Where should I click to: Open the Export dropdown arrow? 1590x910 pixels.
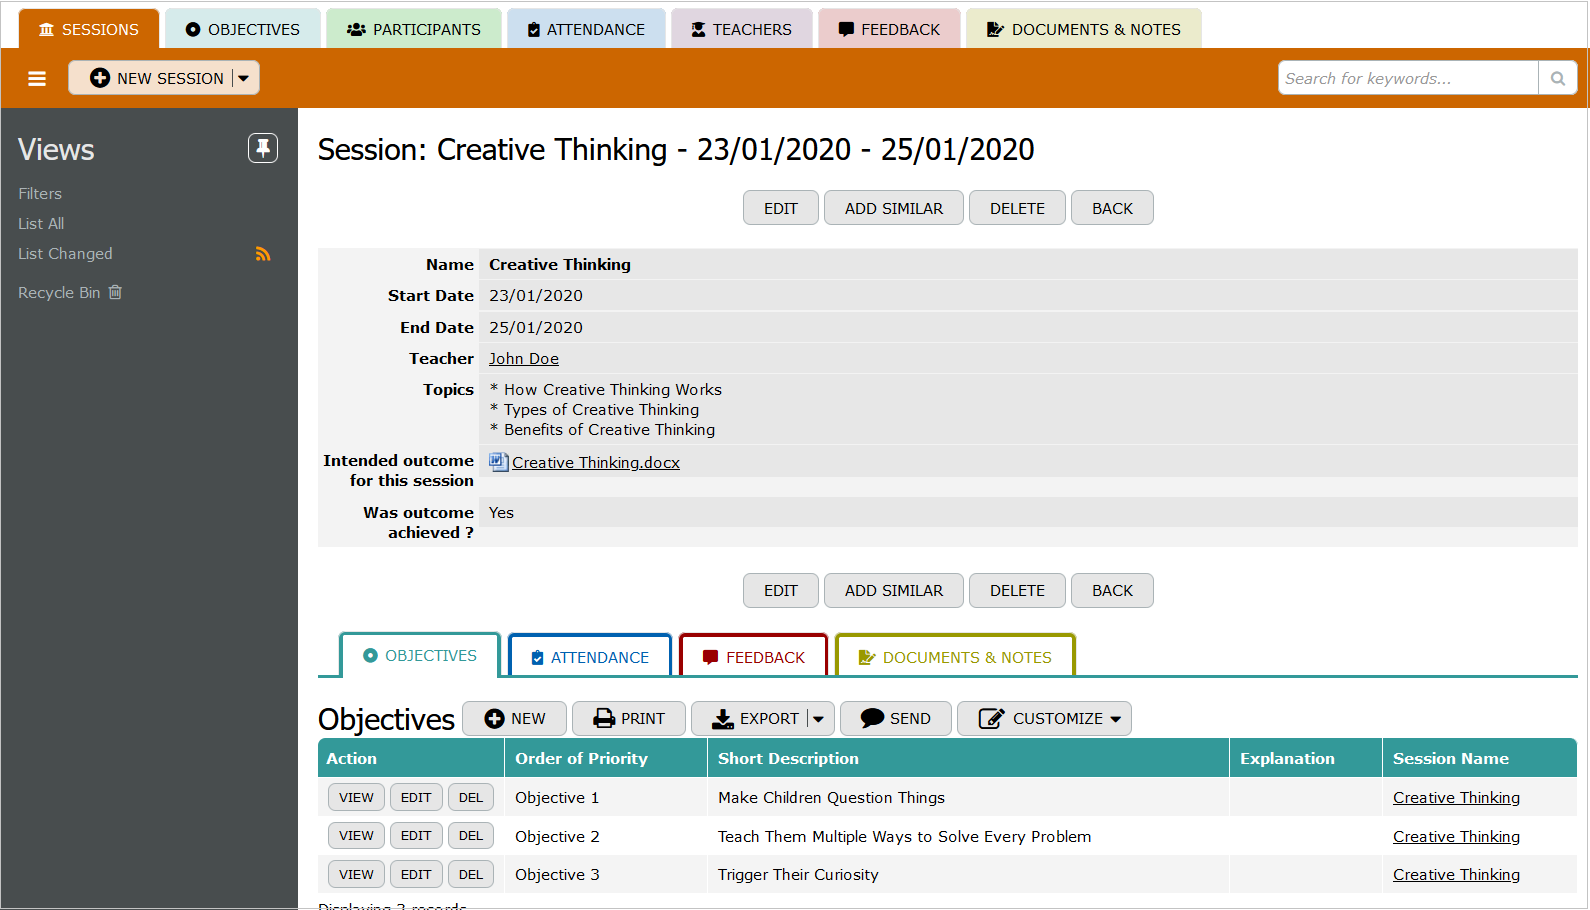(819, 718)
